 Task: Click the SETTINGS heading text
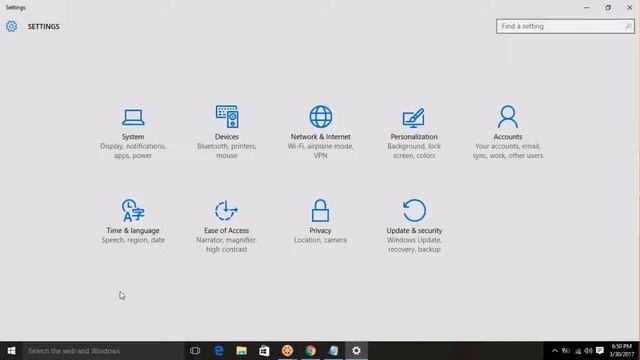click(x=44, y=27)
